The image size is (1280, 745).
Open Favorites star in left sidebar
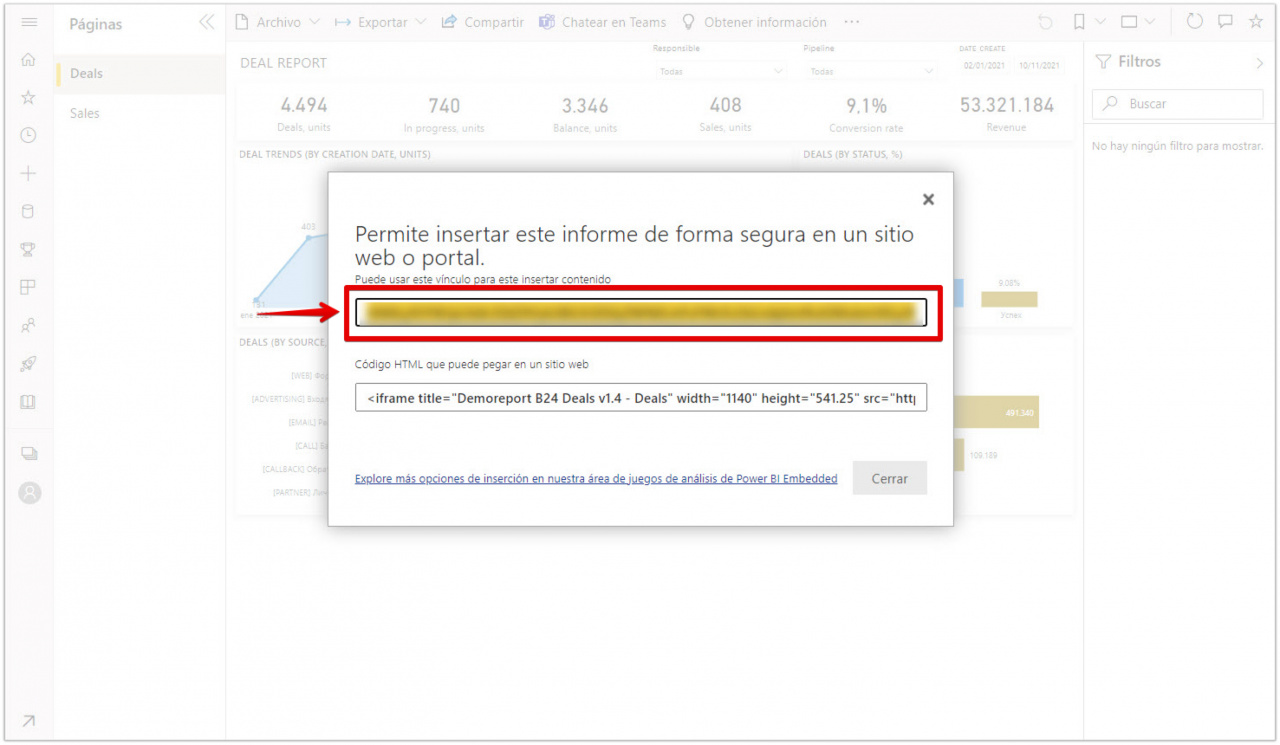pyautogui.click(x=29, y=98)
